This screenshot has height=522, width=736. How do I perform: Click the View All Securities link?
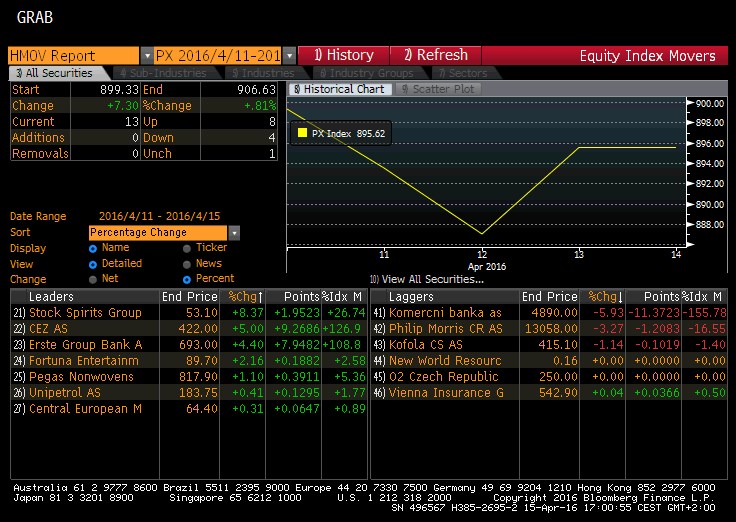coord(427,279)
